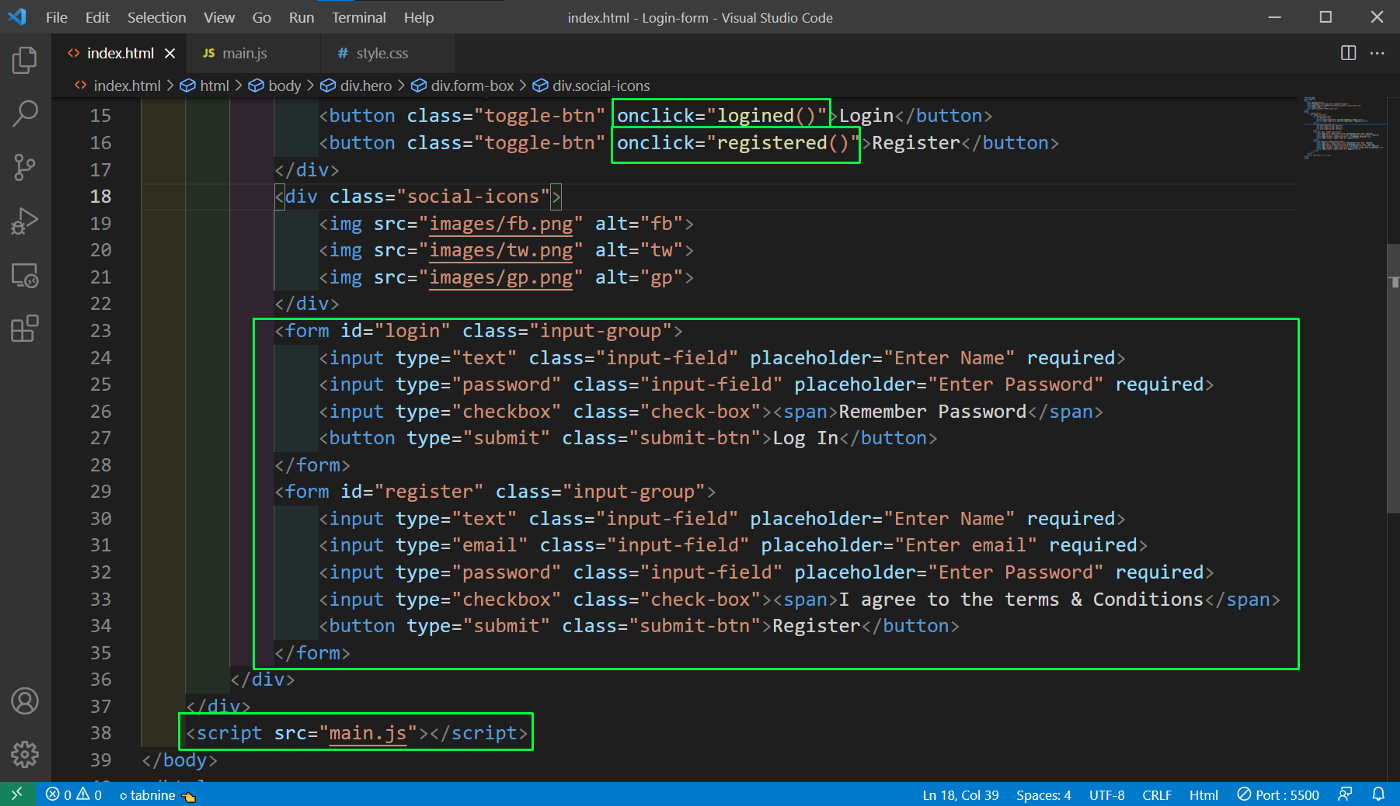Expand the body breadcrumb item
The height and width of the screenshot is (806, 1400).
tap(275, 86)
